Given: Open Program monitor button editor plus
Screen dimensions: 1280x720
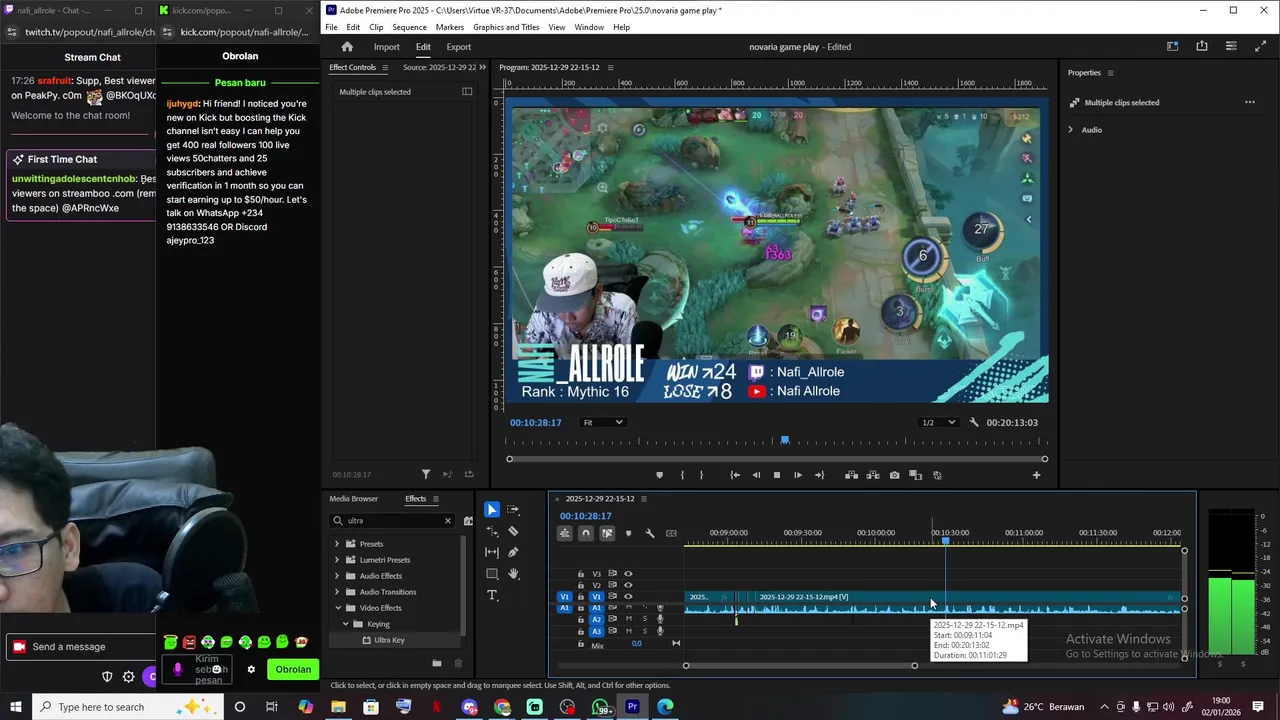Looking at the screenshot, I should 1036,475.
